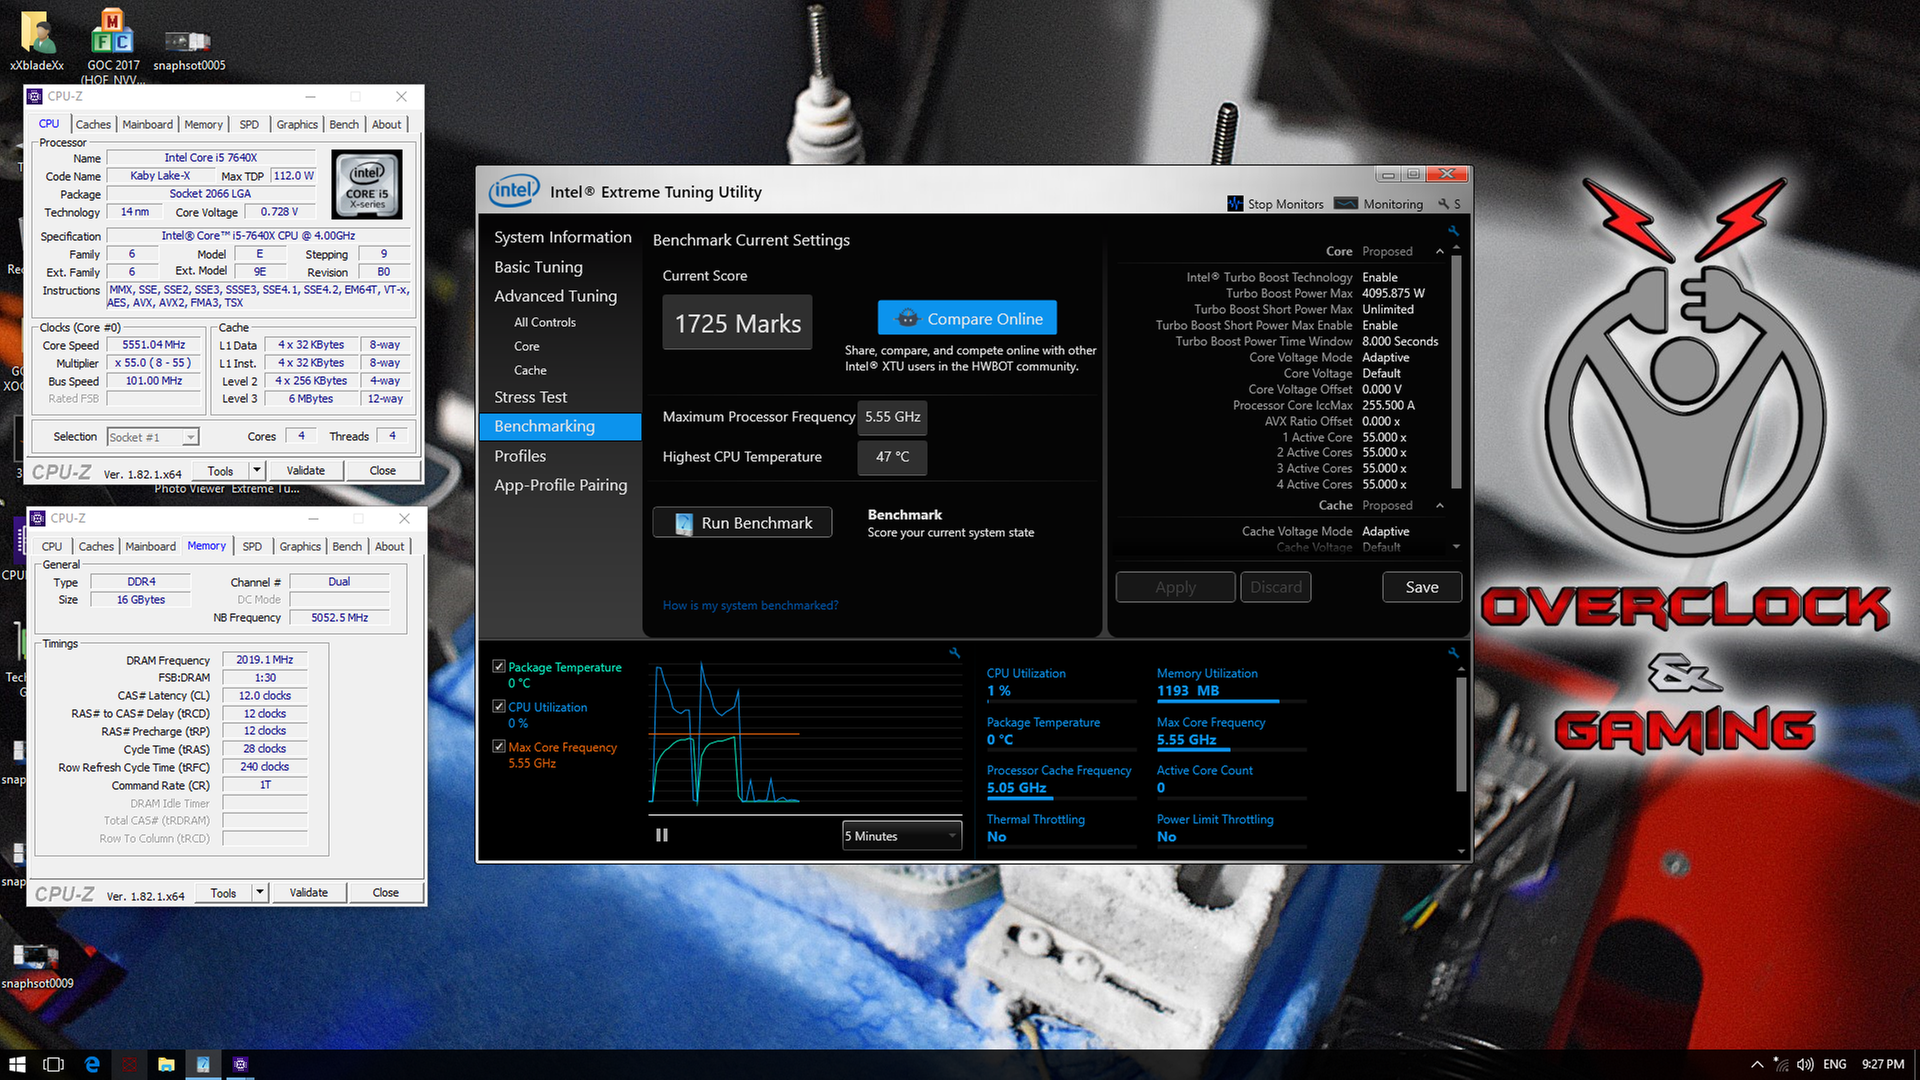1920x1080 pixels.
Task: Pause the monitoring graph
Action: pos(661,835)
